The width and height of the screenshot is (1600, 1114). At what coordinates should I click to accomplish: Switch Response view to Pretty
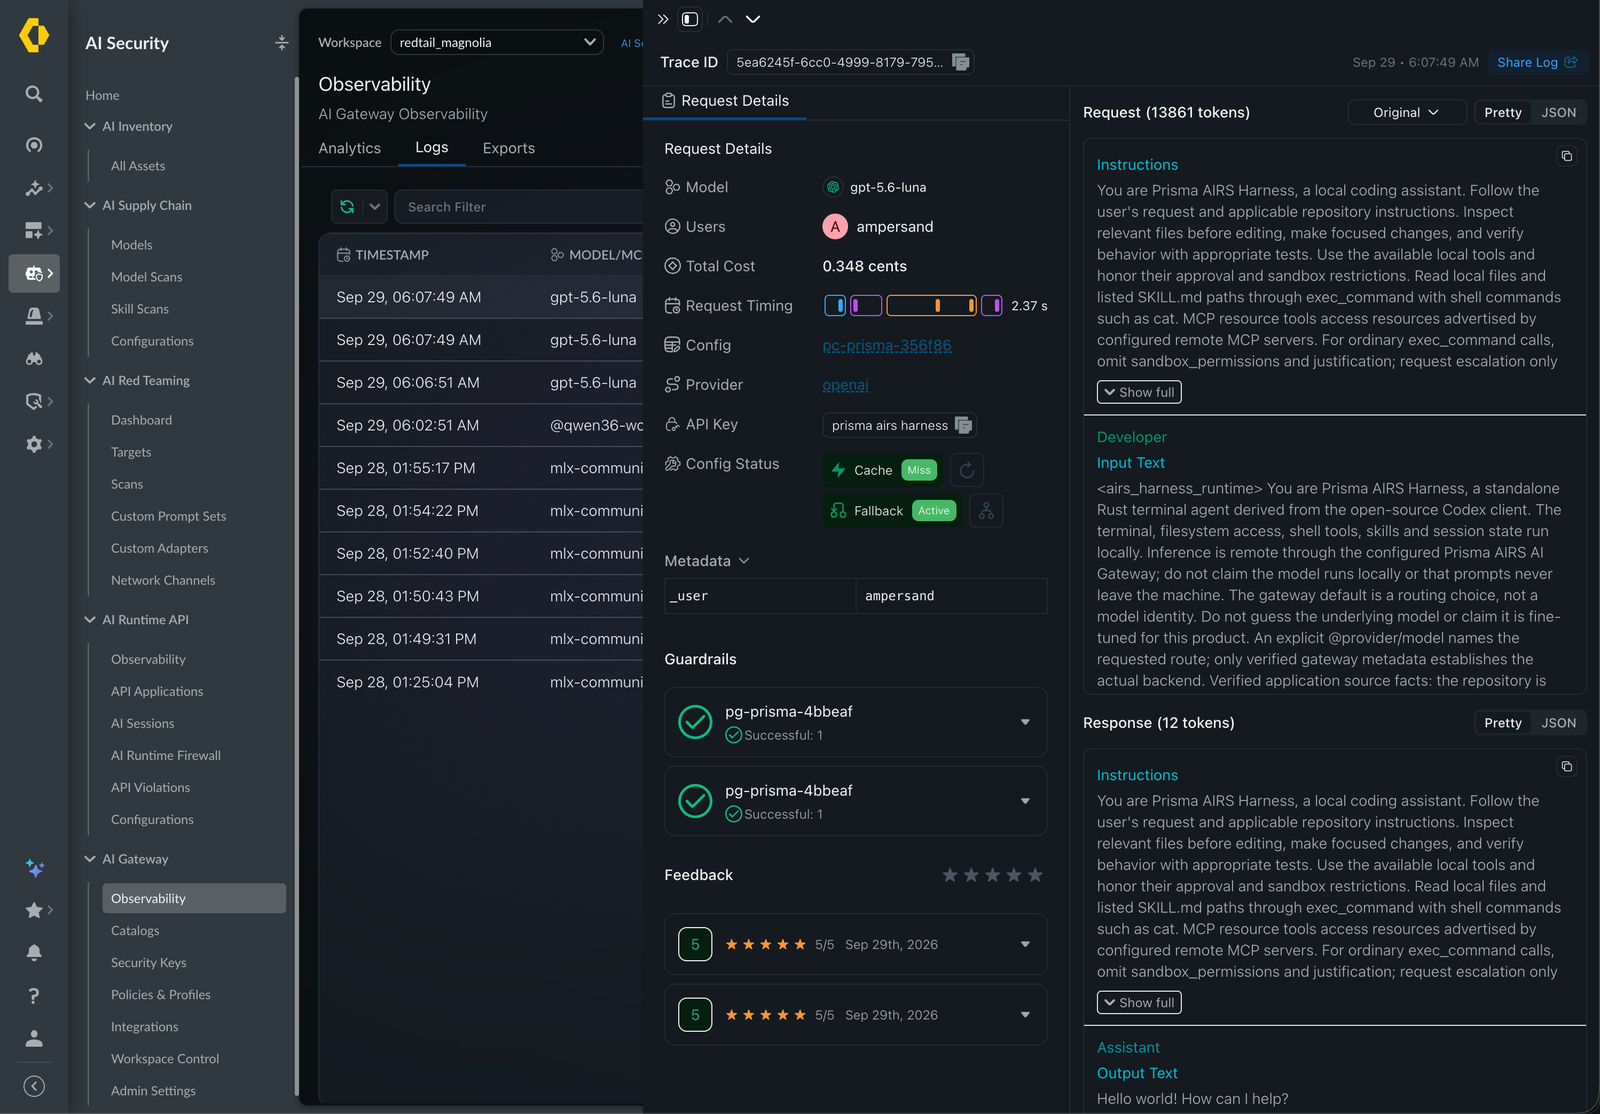tap(1503, 723)
